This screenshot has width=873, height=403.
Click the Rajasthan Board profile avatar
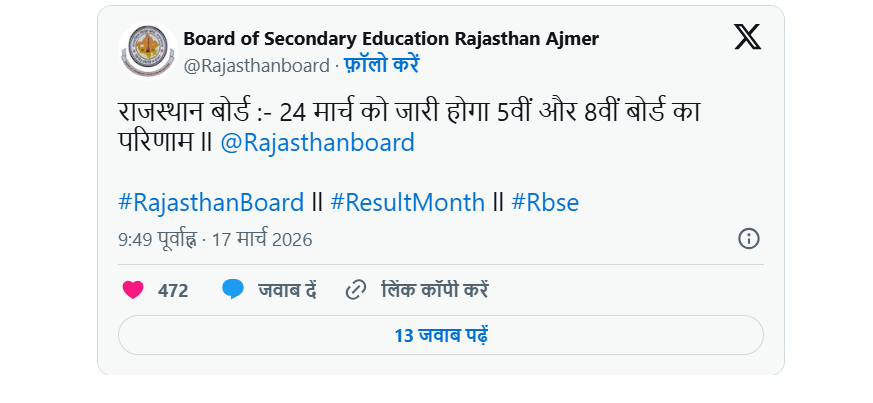tap(148, 51)
